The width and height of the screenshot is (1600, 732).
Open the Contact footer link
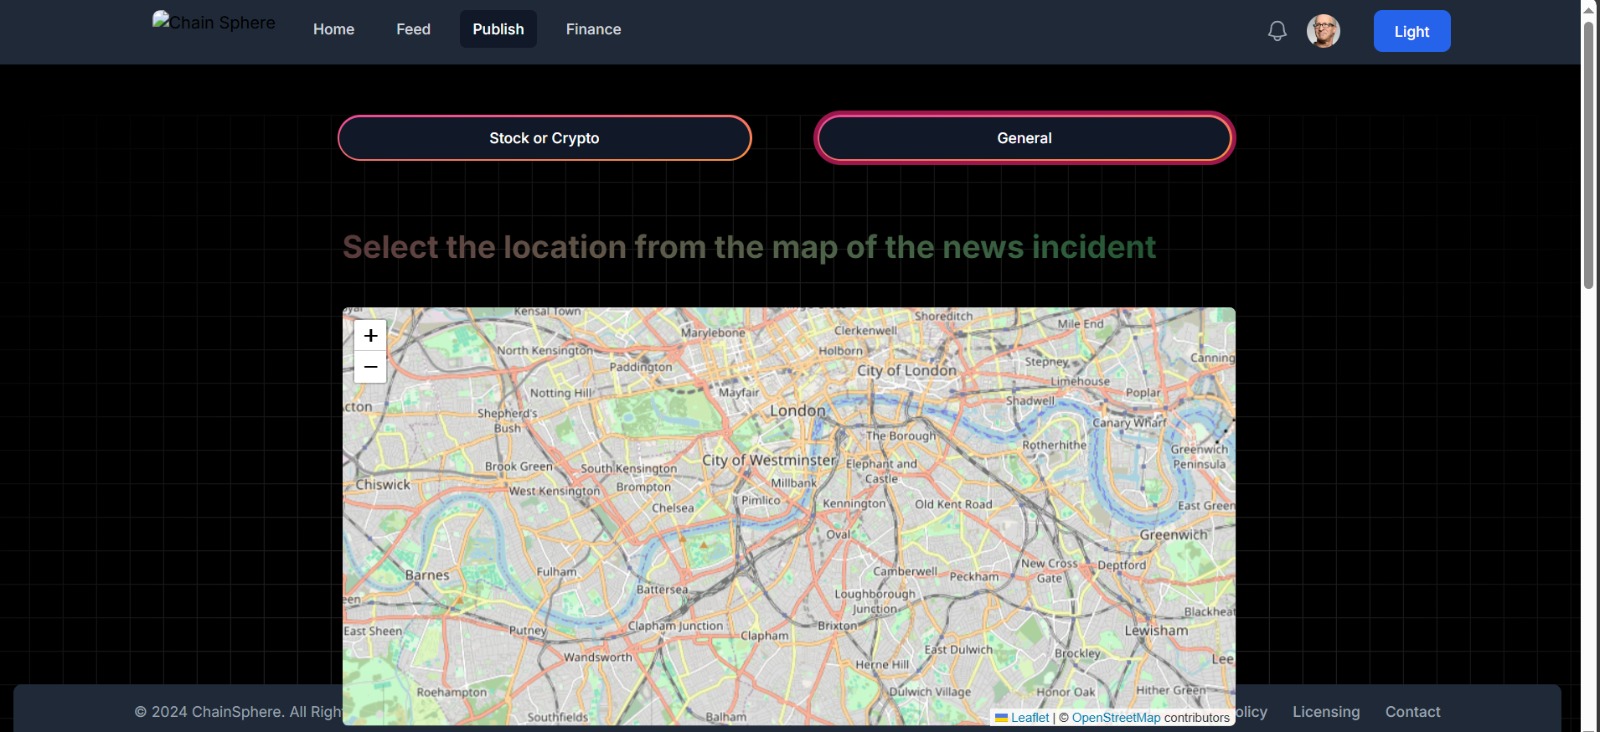point(1412,712)
